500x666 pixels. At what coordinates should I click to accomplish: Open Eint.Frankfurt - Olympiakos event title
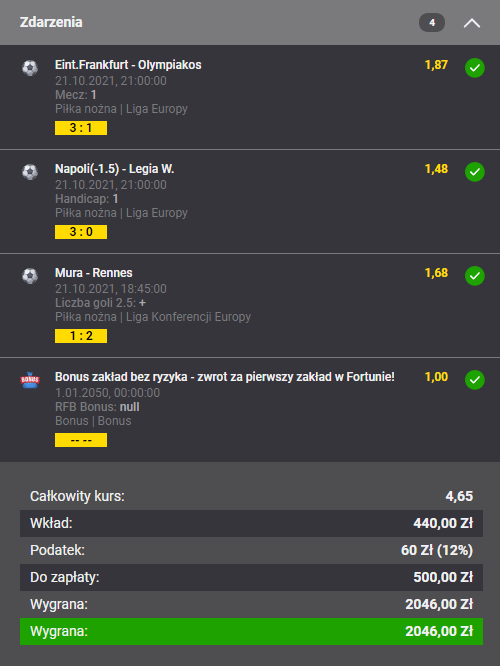tap(128, 65)
